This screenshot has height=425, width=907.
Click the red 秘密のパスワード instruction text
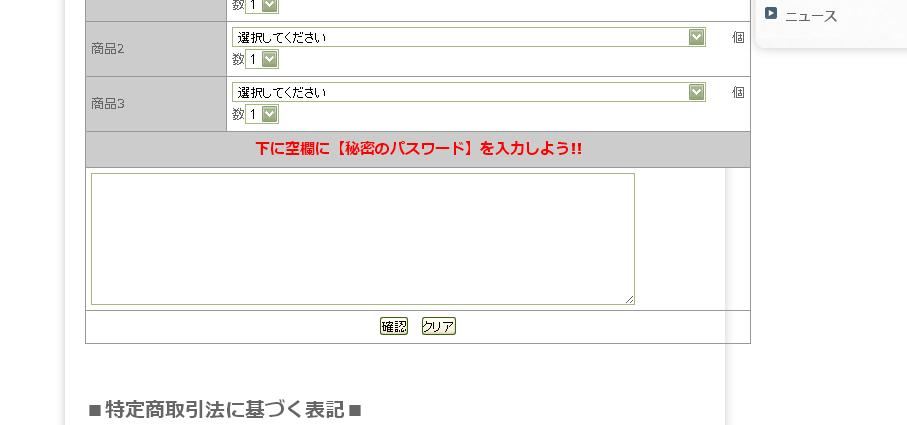click(x=418, y=149)
